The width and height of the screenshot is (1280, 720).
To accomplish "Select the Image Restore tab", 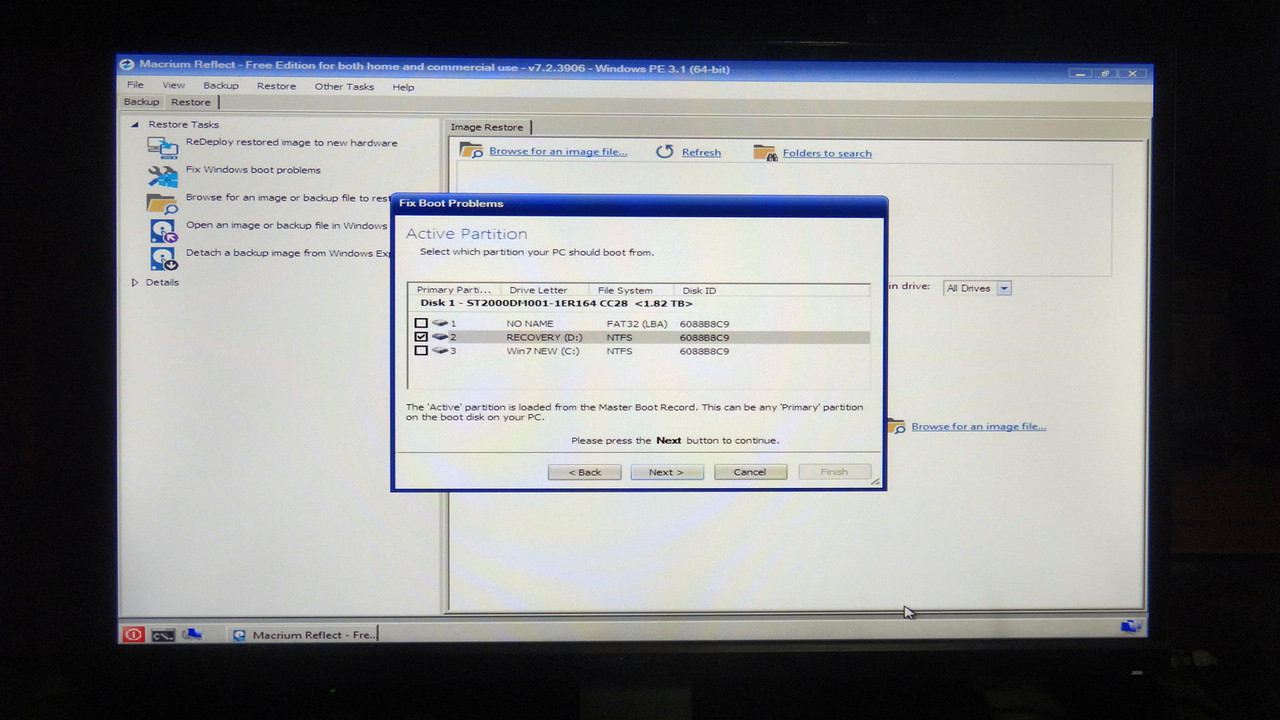I will pos(487,127).
